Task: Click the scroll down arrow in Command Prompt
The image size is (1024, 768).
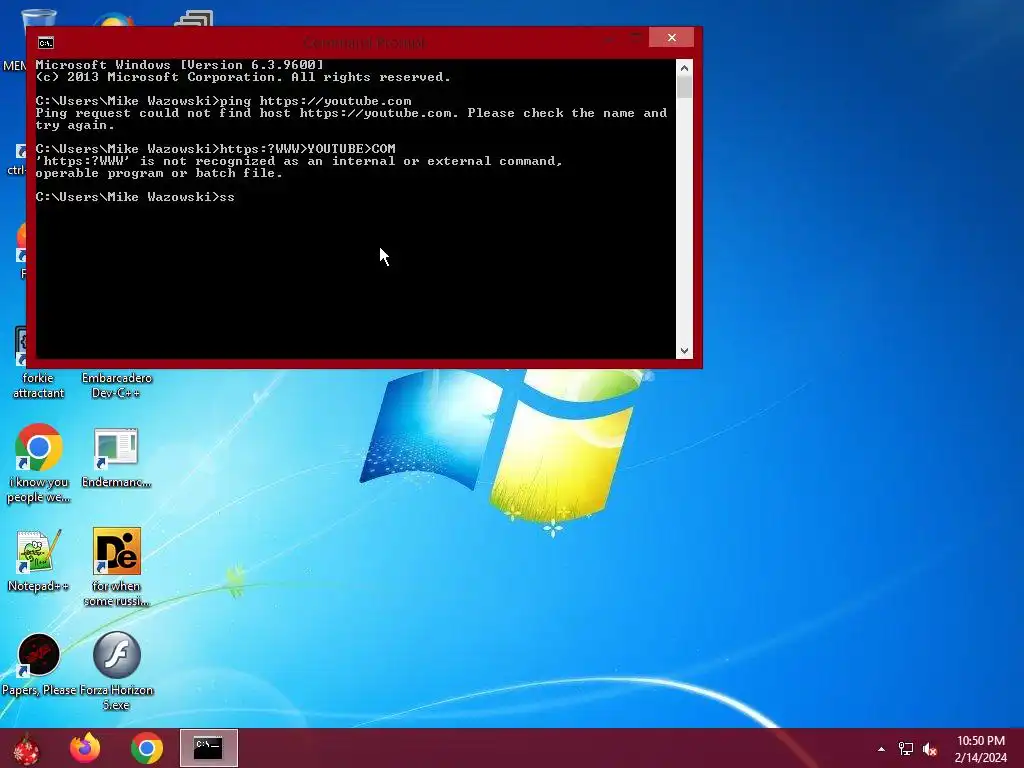Action: click(684, 351)
